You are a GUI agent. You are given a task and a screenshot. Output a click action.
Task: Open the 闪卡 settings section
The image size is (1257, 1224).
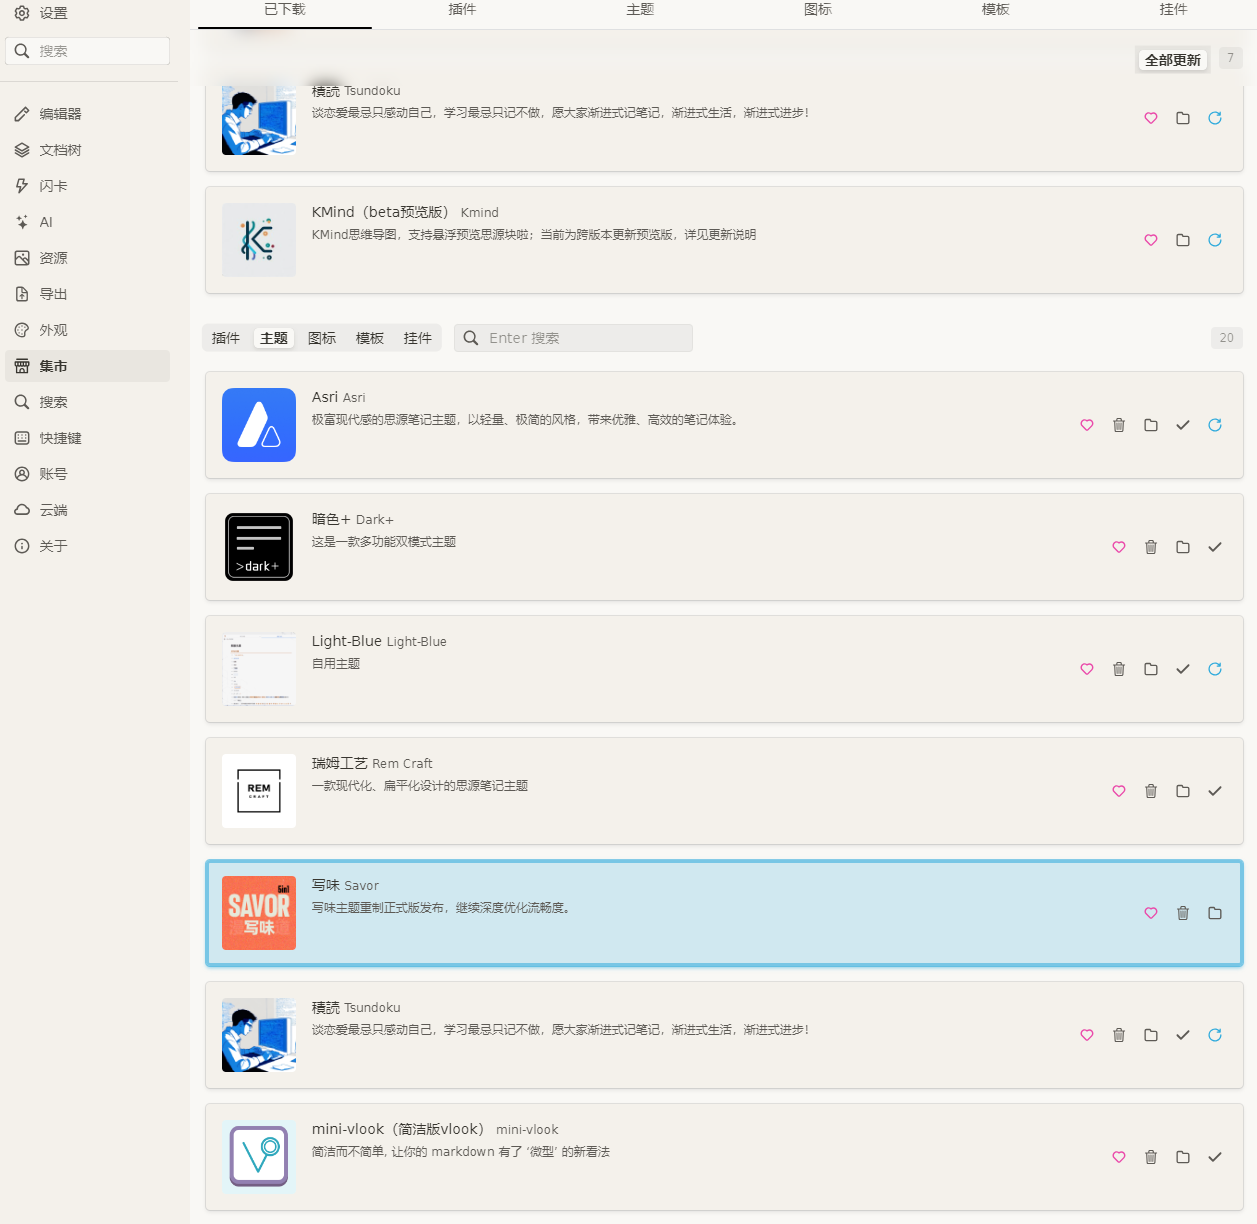coord(87,186)
